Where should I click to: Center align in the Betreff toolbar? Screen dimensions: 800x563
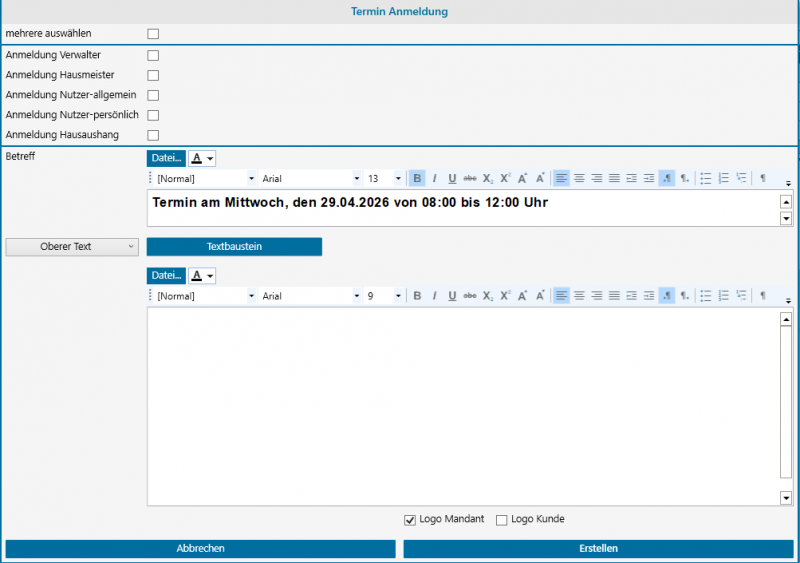[579, 178]
